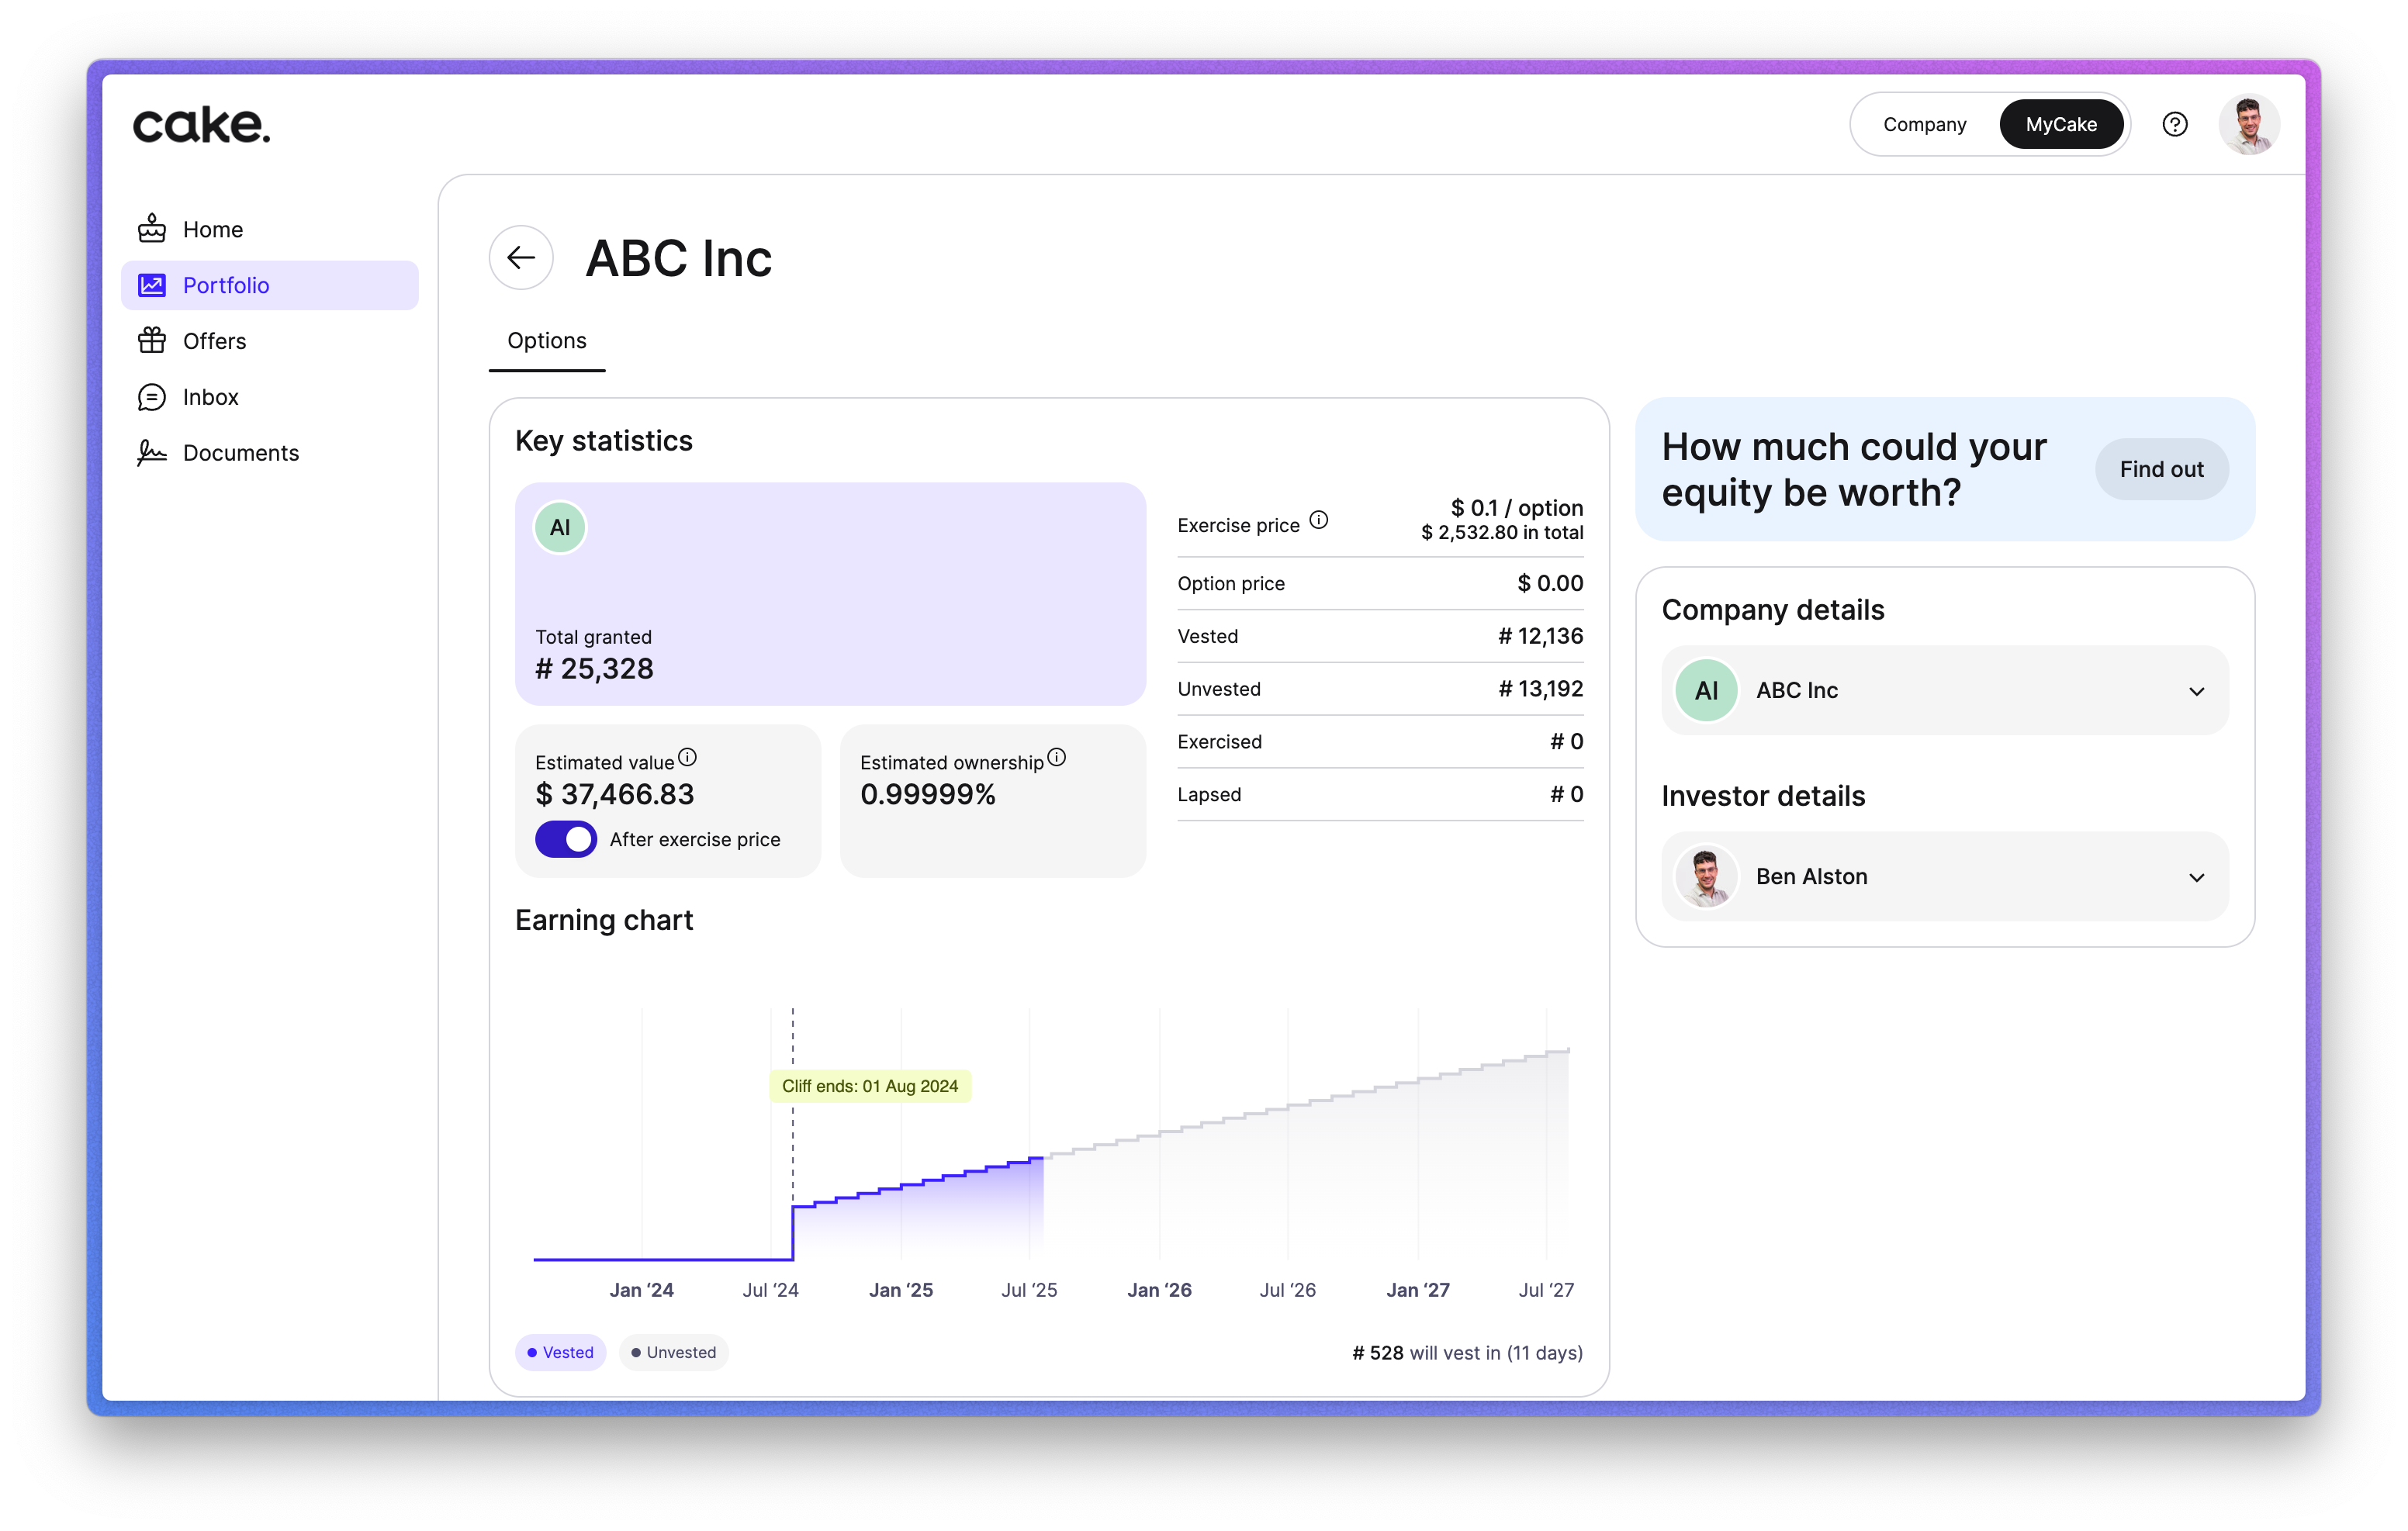2408x1531 pixels.
Task: Open the user profile avatar menu
Action: click(2248, 124)
